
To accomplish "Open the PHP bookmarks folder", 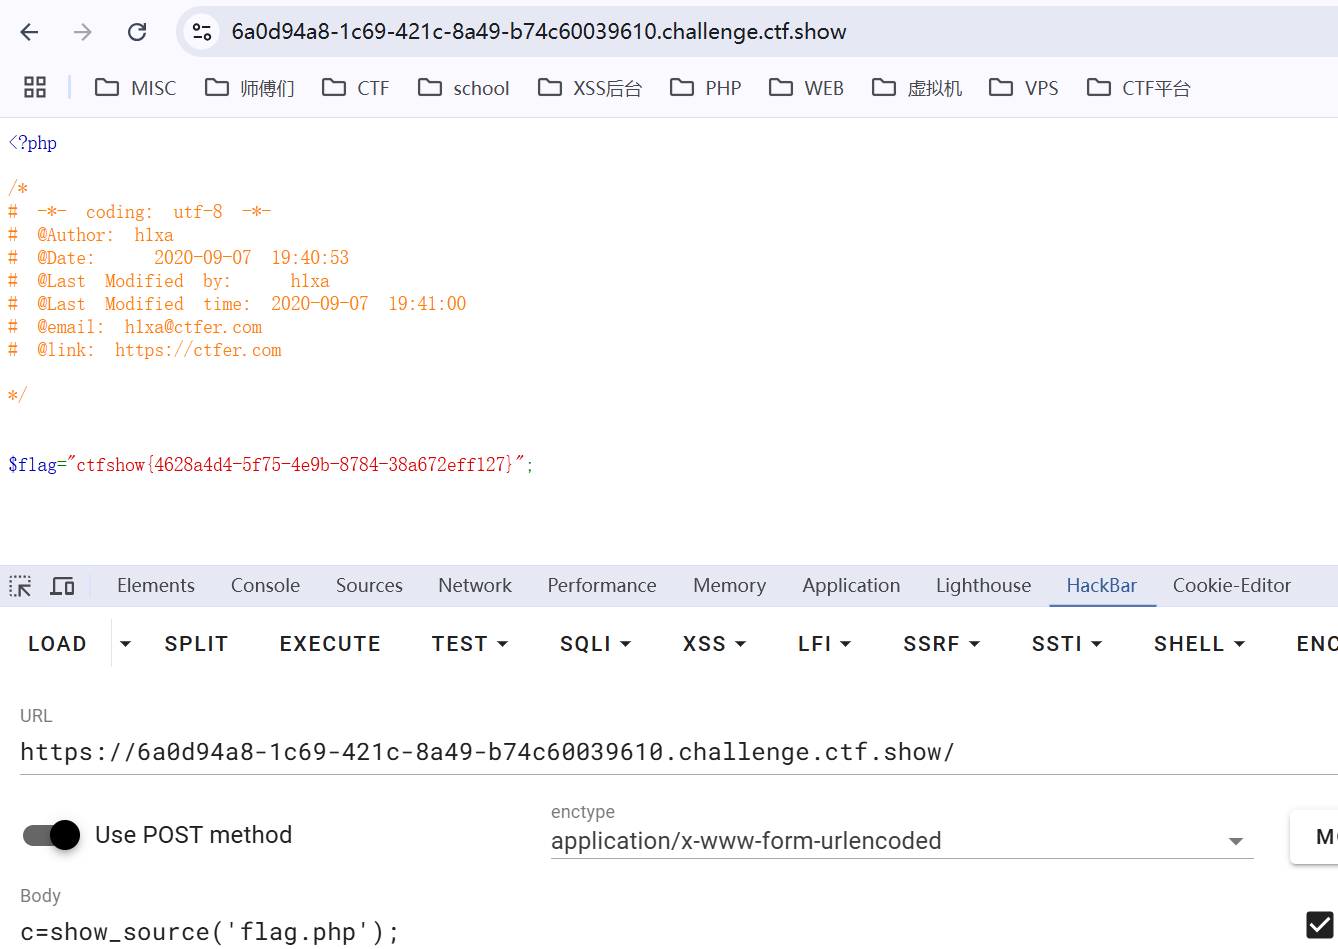I will tap(706, 88).
